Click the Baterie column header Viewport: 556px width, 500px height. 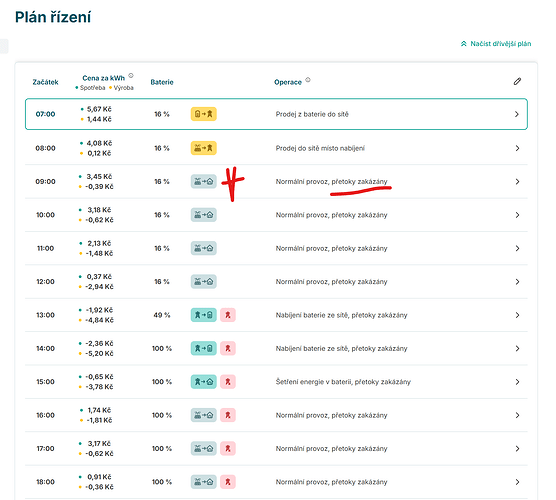click(162, 82)
